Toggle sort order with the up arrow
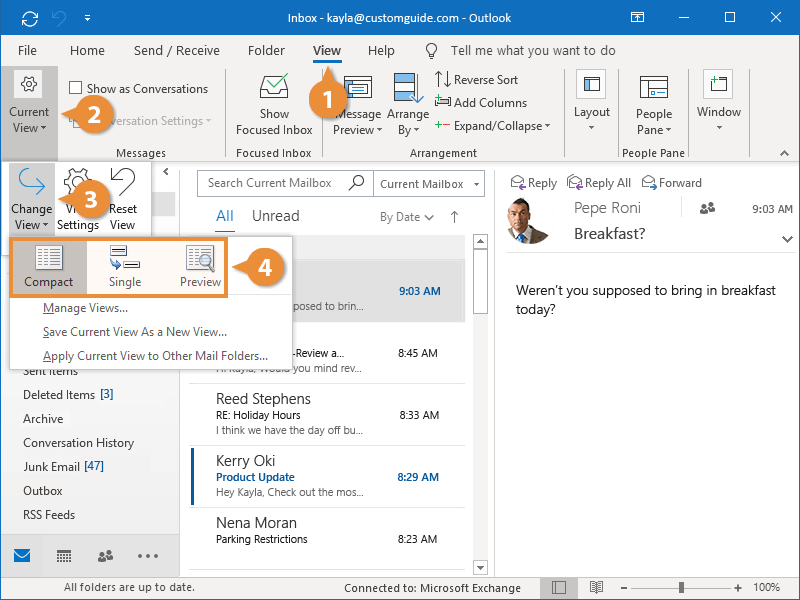The width and height of the screenshot is (800, 600). (454, 217)
